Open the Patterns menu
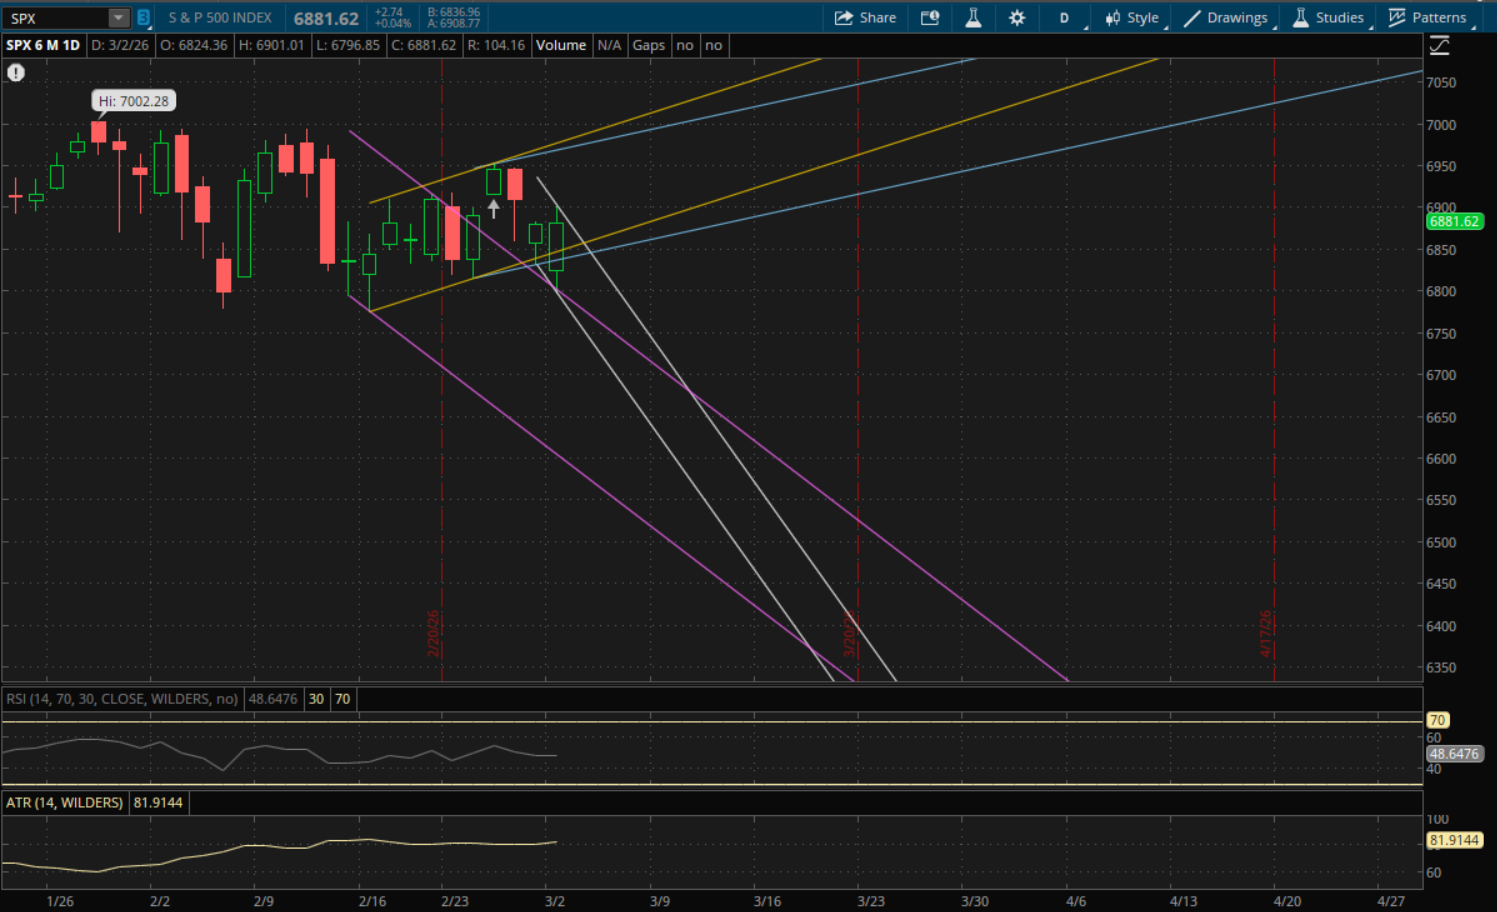Viewport: 1497px width, 912px height. coord(1427,18)
